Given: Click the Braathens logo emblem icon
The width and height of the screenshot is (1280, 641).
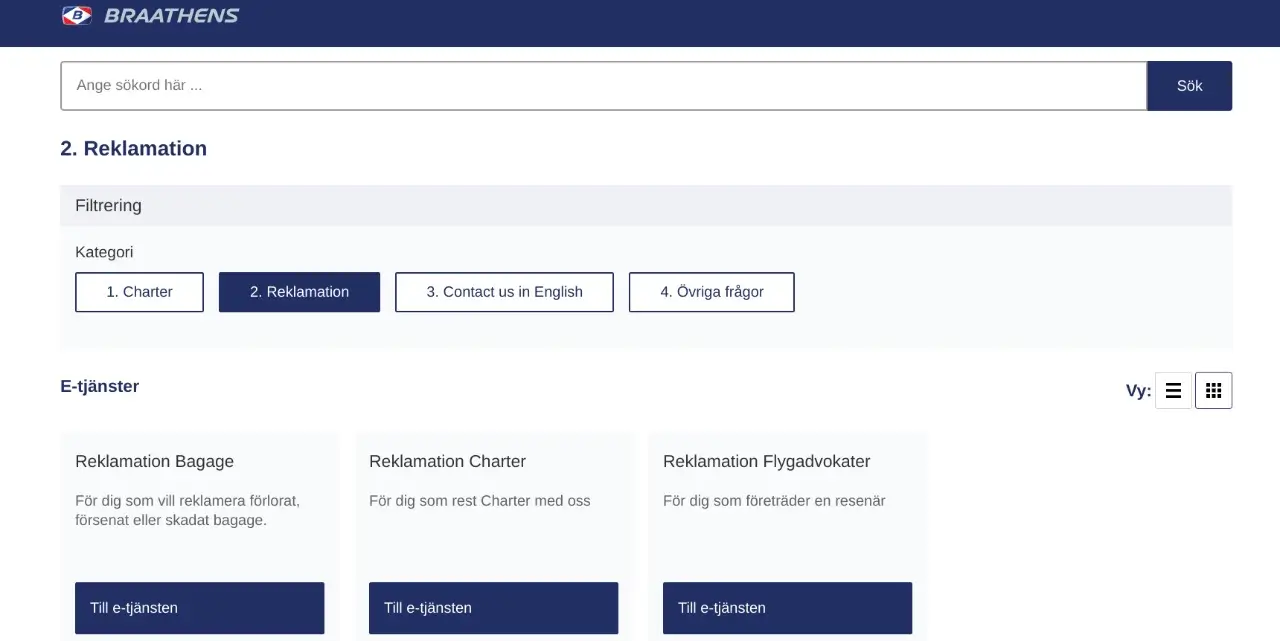Looking at the screenshot, I should point(77,15).
